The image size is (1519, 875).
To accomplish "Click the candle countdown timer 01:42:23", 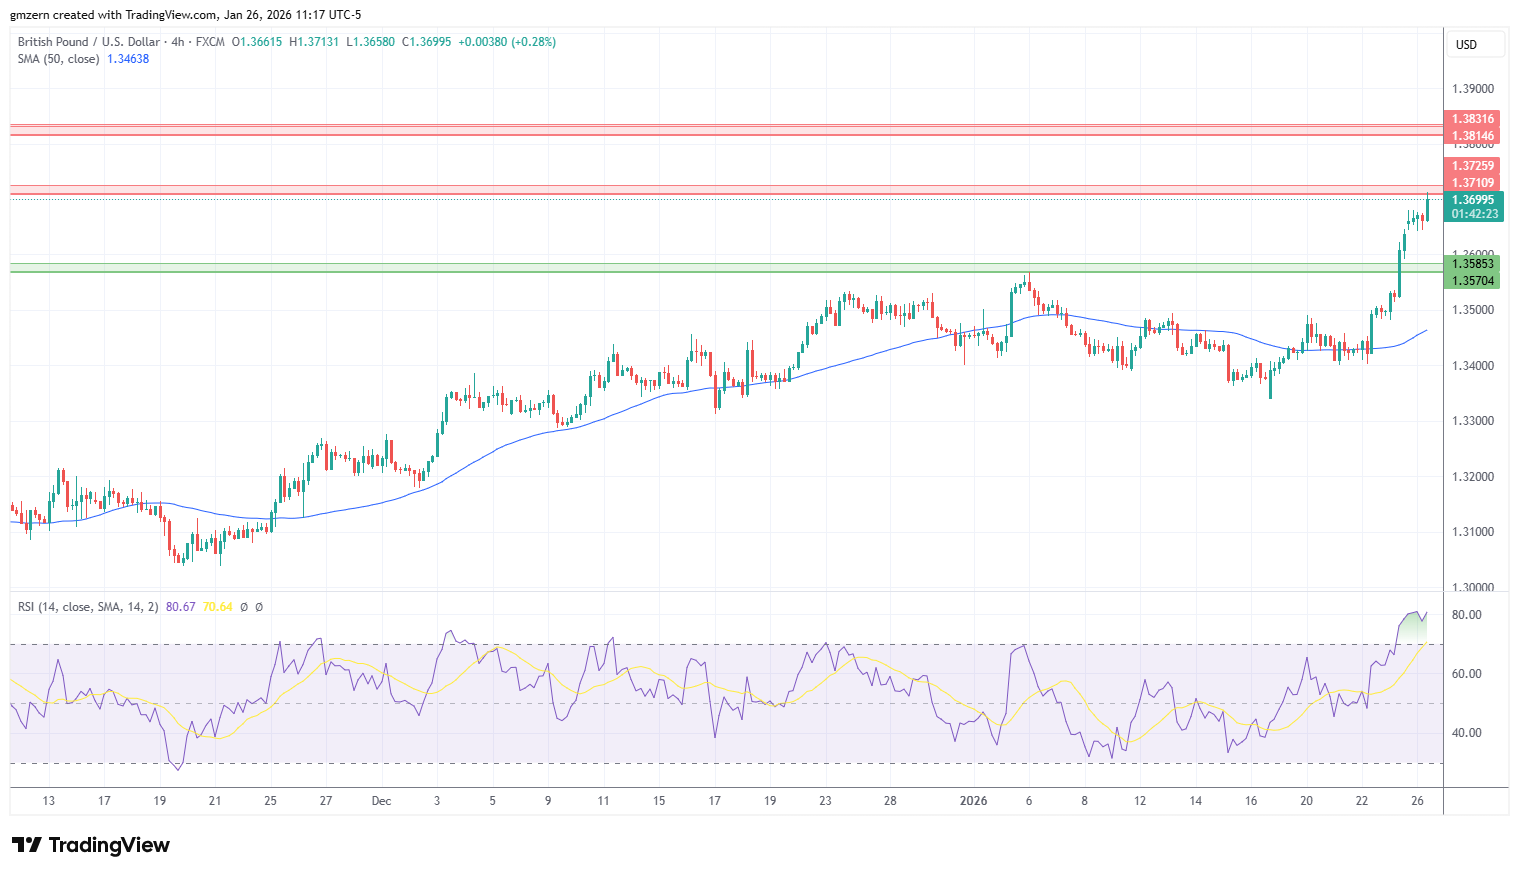I will point(1474,214).
